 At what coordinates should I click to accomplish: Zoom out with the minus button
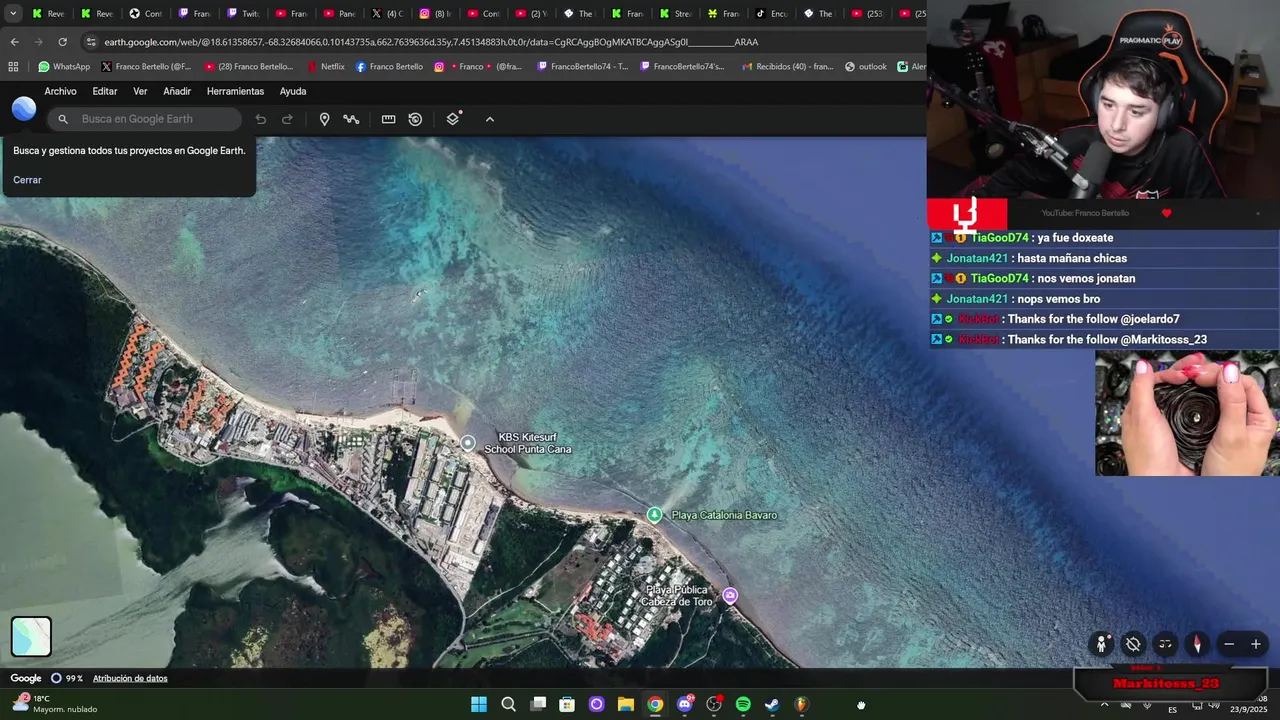point(1229,644)
